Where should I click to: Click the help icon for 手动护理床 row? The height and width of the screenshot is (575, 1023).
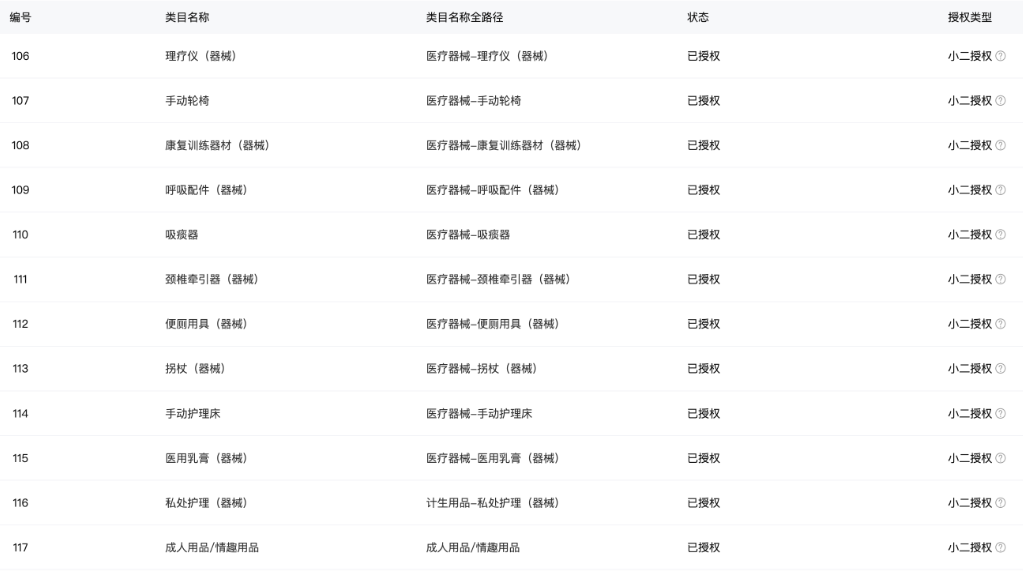coord(1000,414)
